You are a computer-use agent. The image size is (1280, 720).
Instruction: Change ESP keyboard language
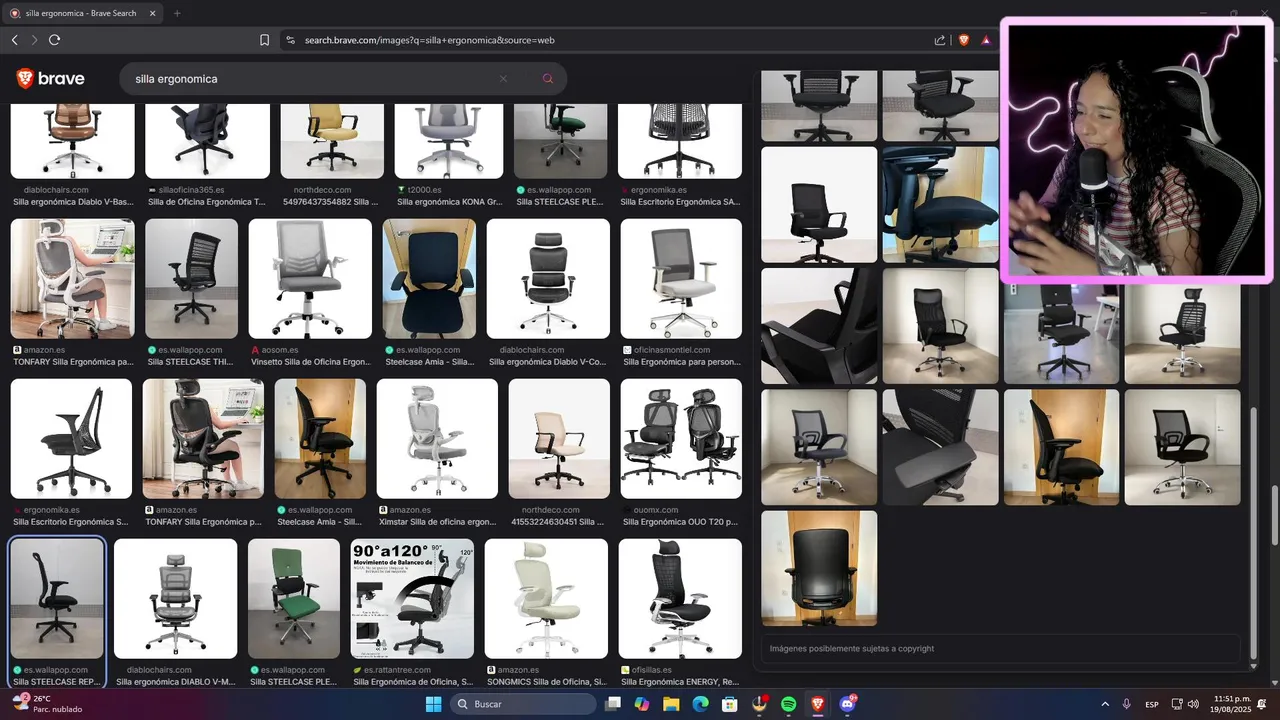click(x=1152, y=704)
